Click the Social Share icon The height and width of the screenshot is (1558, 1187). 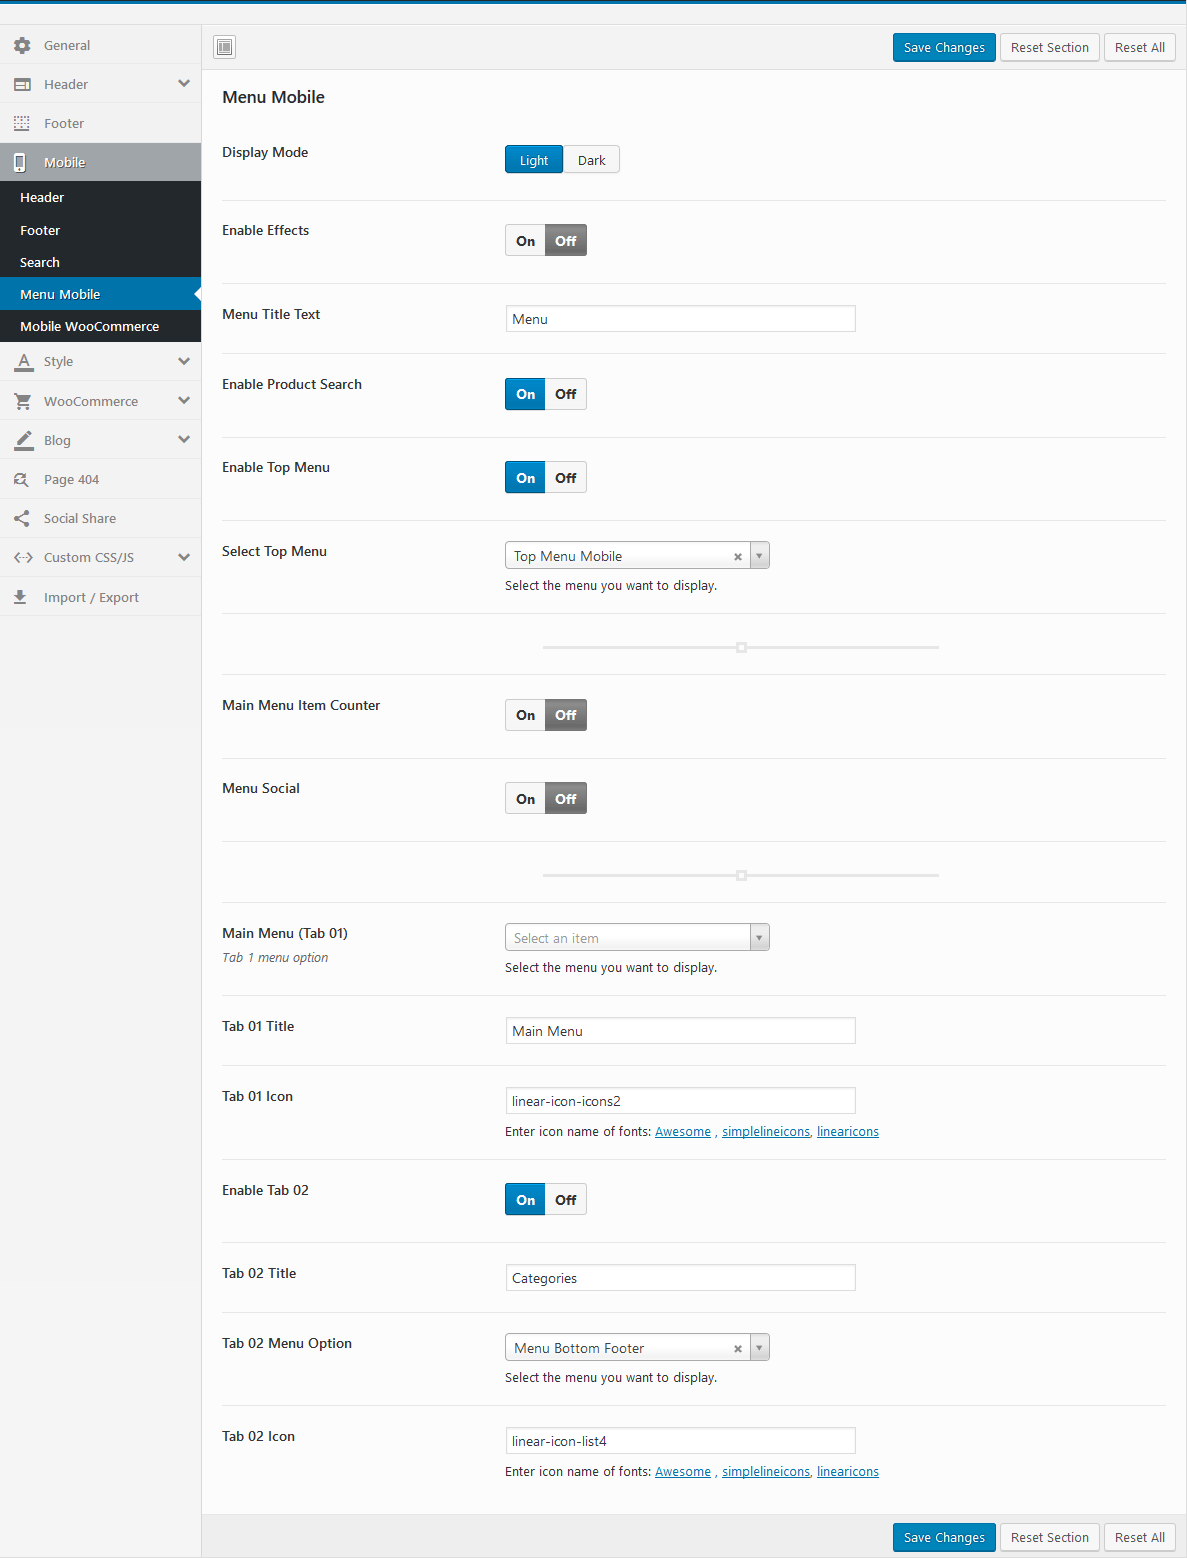point(21,518)
